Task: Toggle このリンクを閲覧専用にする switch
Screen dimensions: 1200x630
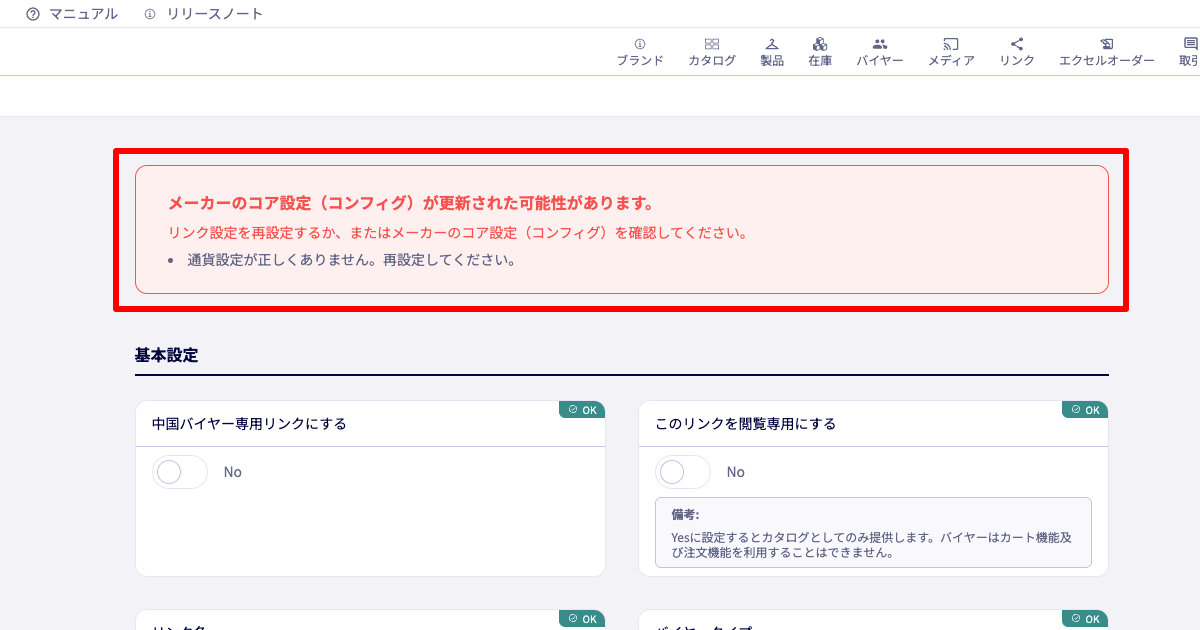Action: (x=683, y=472)
